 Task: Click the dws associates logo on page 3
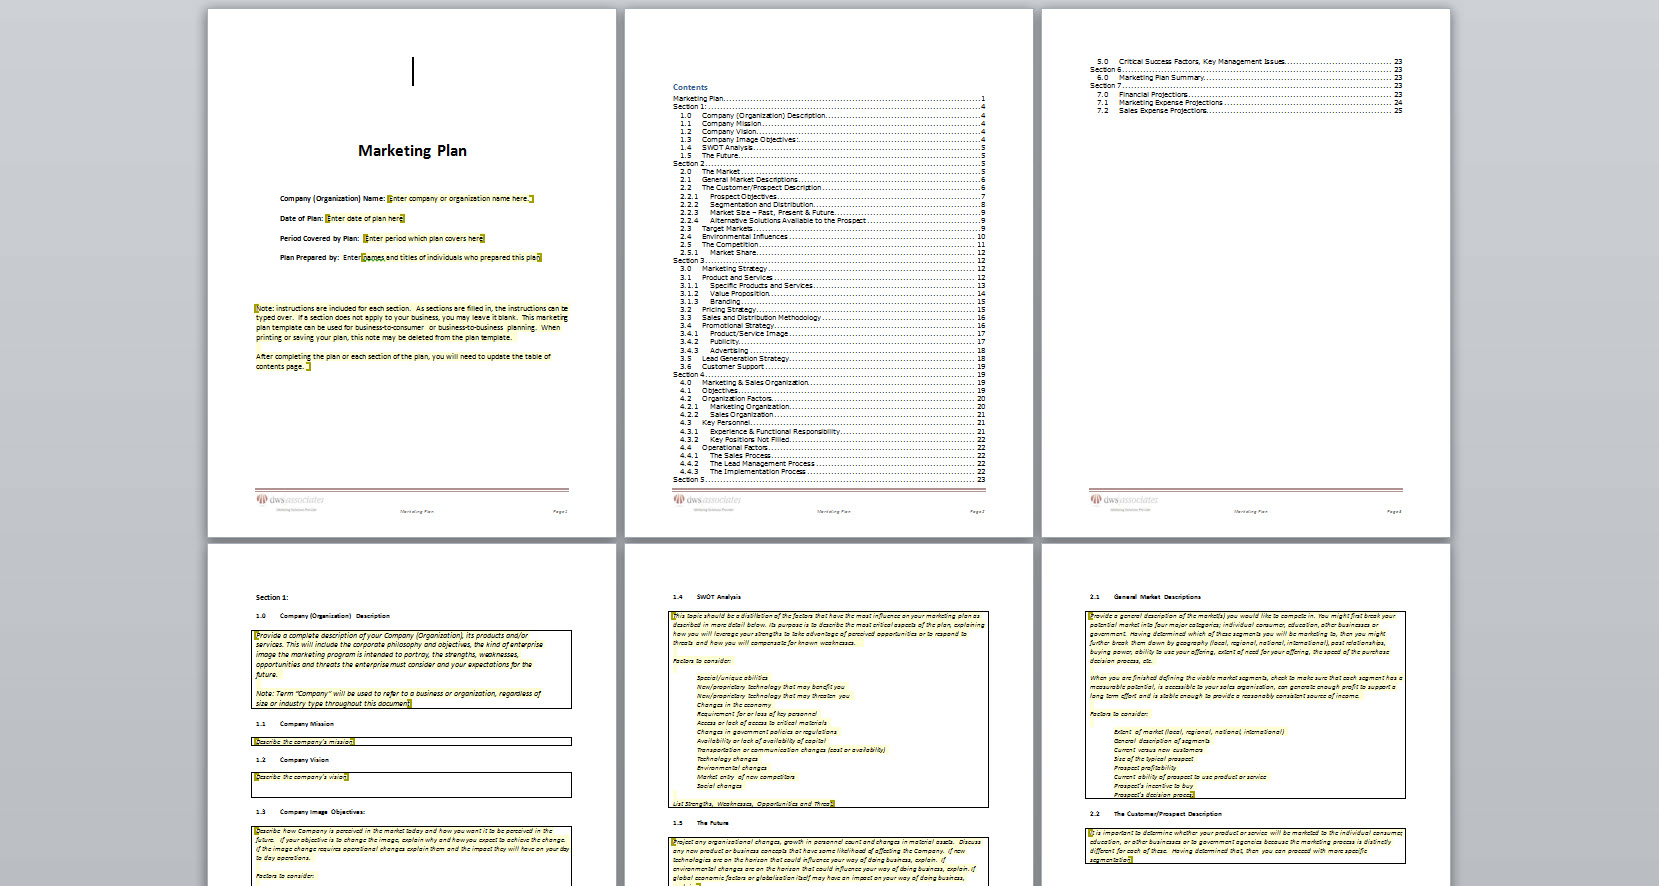[1124, 500]
